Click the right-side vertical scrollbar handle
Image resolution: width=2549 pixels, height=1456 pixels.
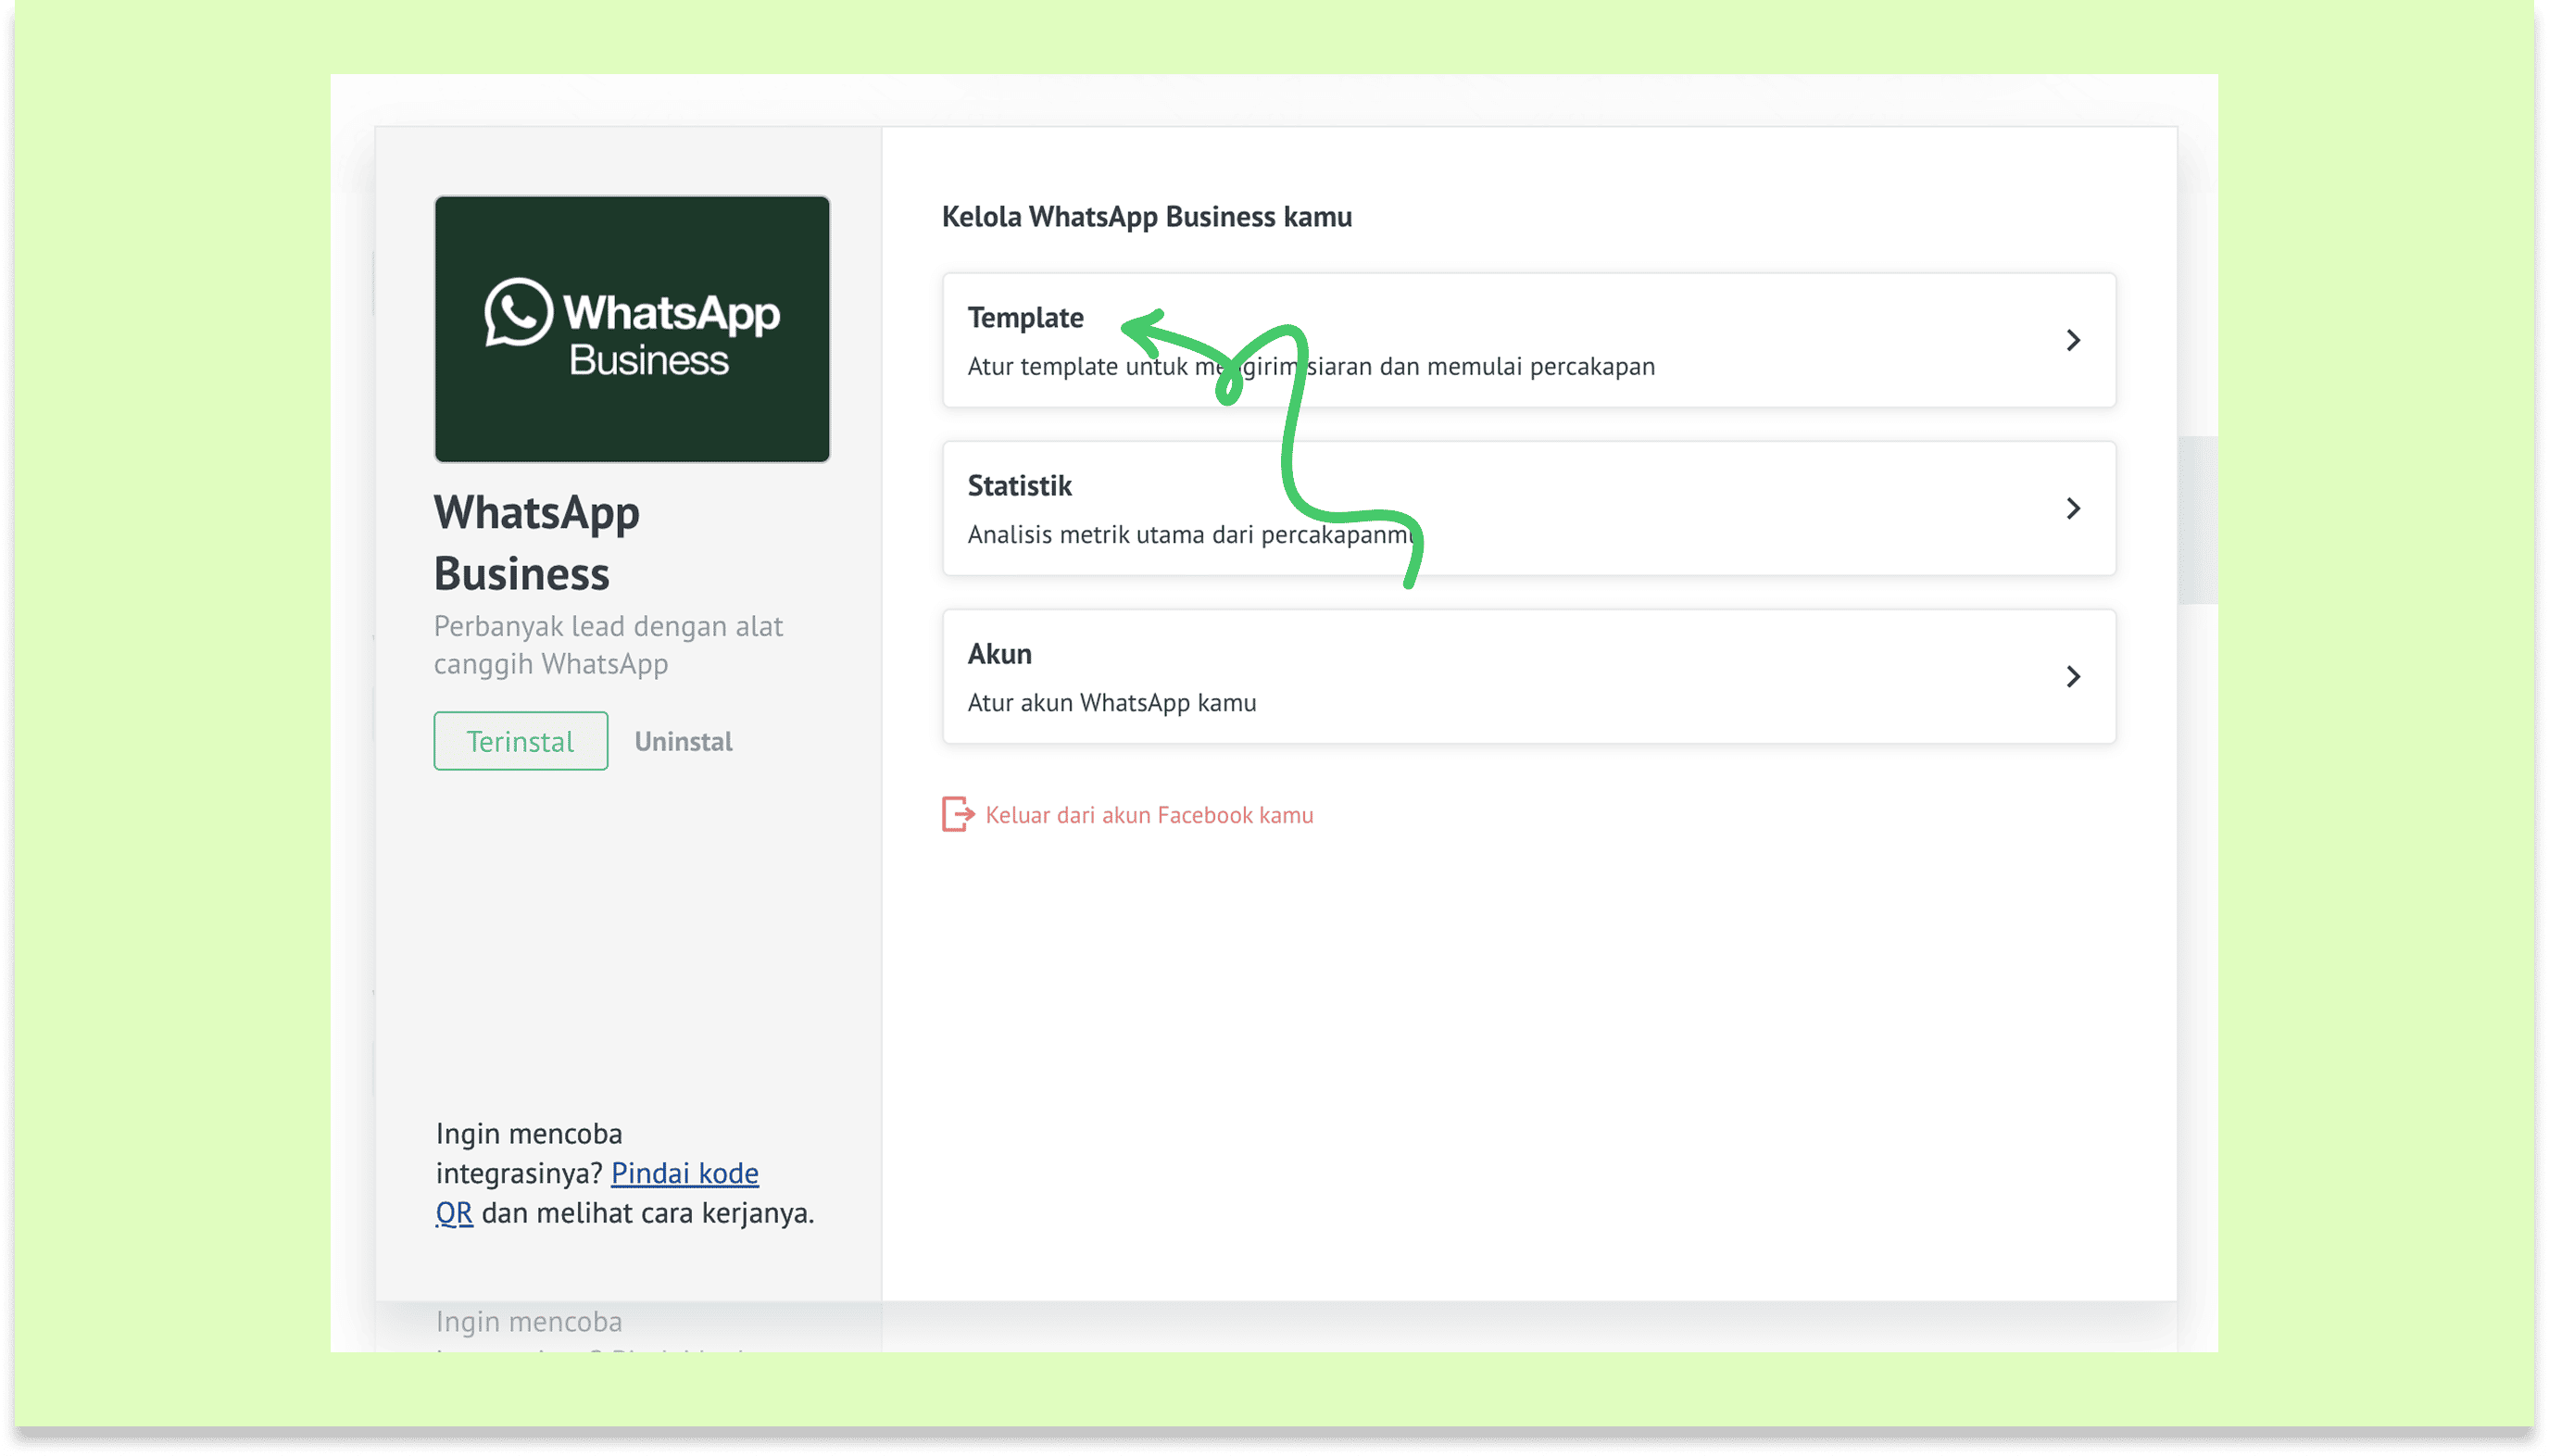click(2196, 520)
